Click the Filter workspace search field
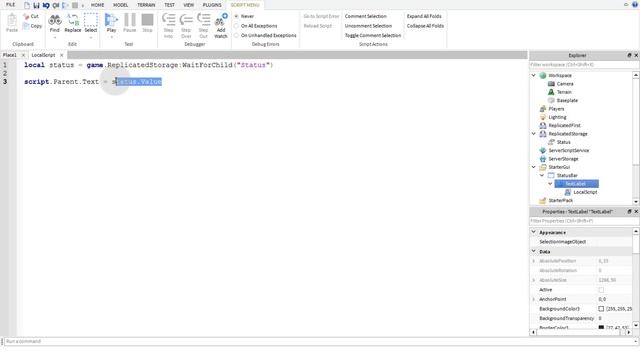 pyautogui.click(x=584, y=65)
